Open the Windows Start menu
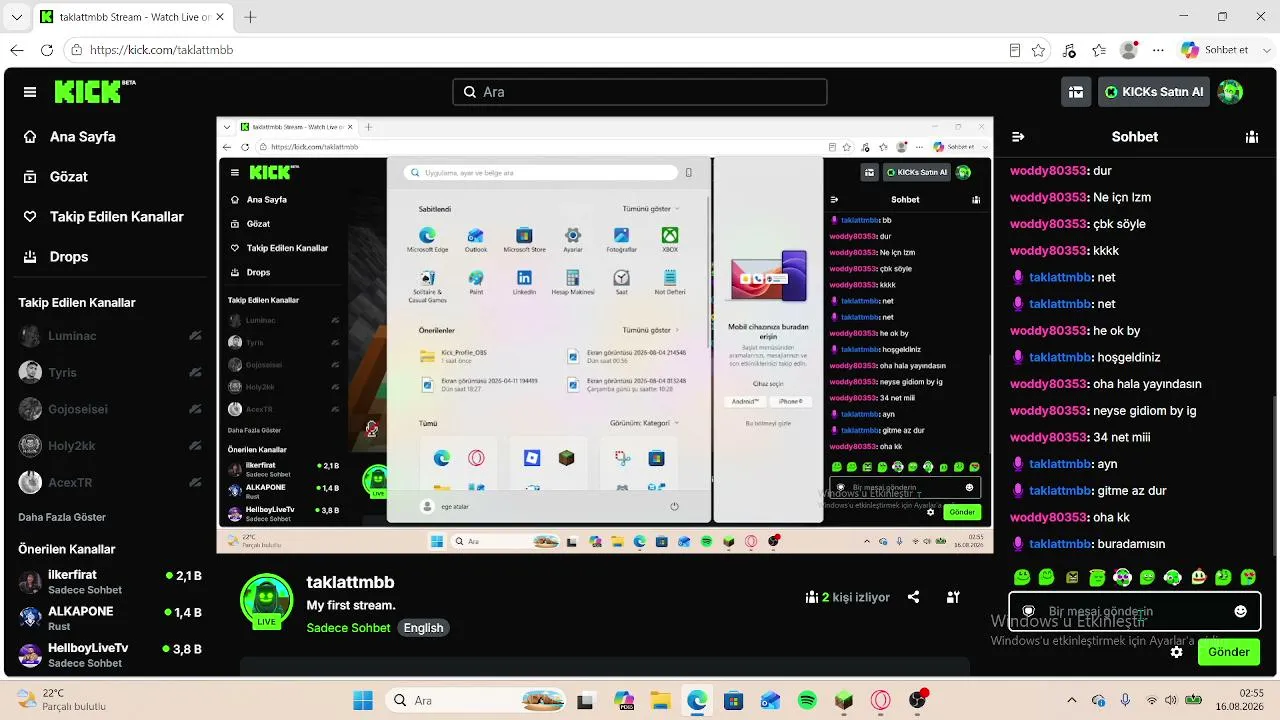Image resolution: width=1280 pixels, height=720 pixels. pos(363,701)
